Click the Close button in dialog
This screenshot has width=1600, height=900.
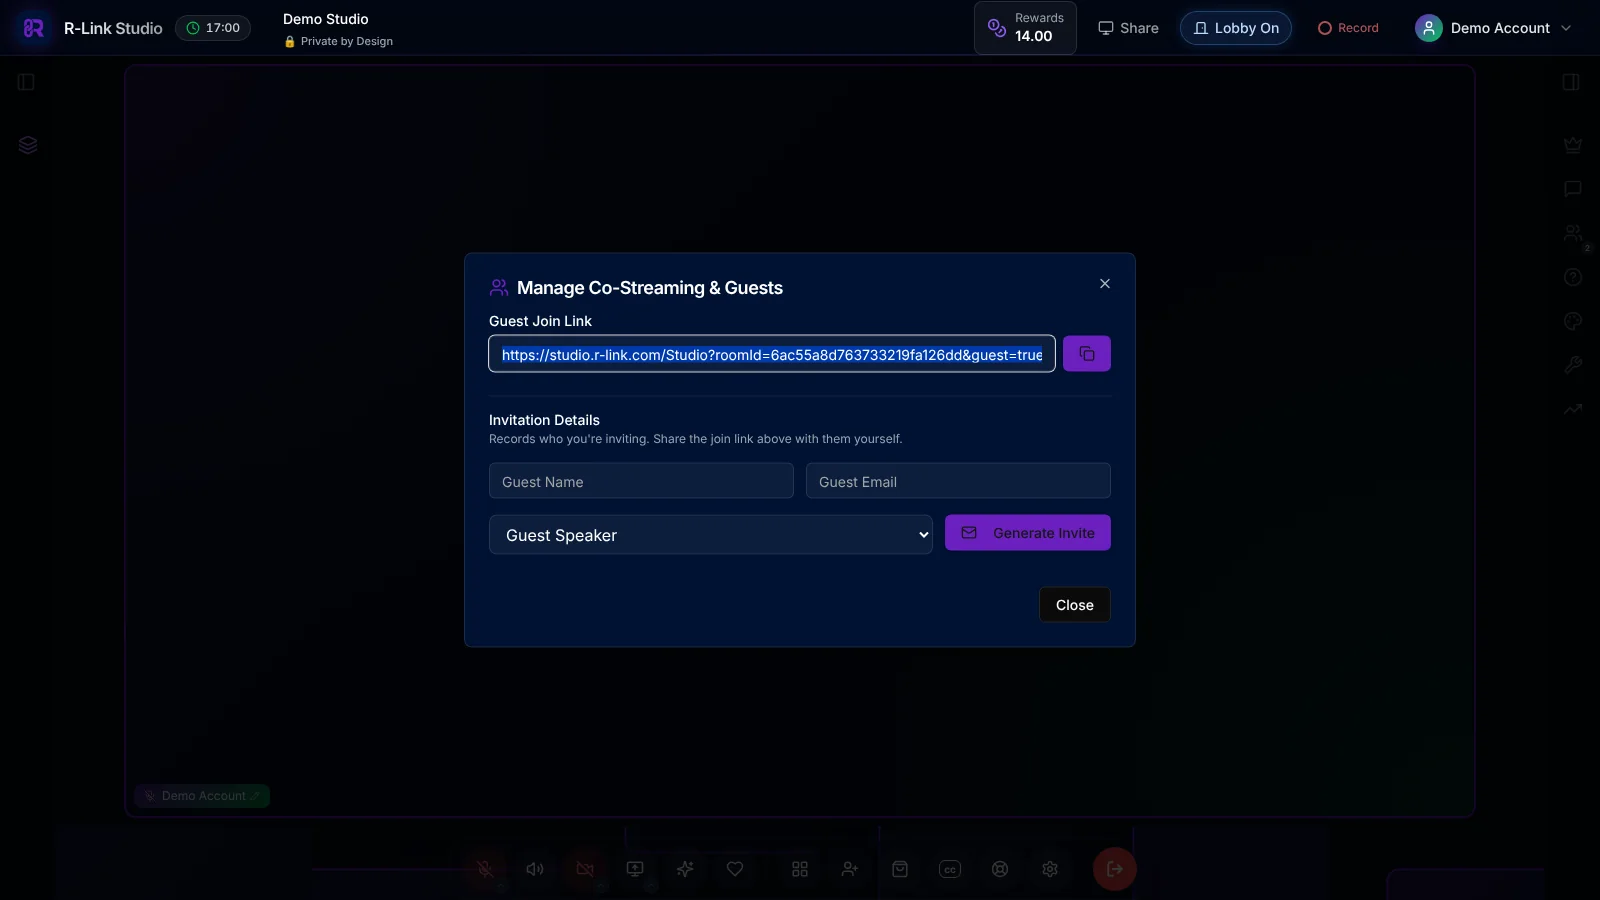coord(1075,605)
